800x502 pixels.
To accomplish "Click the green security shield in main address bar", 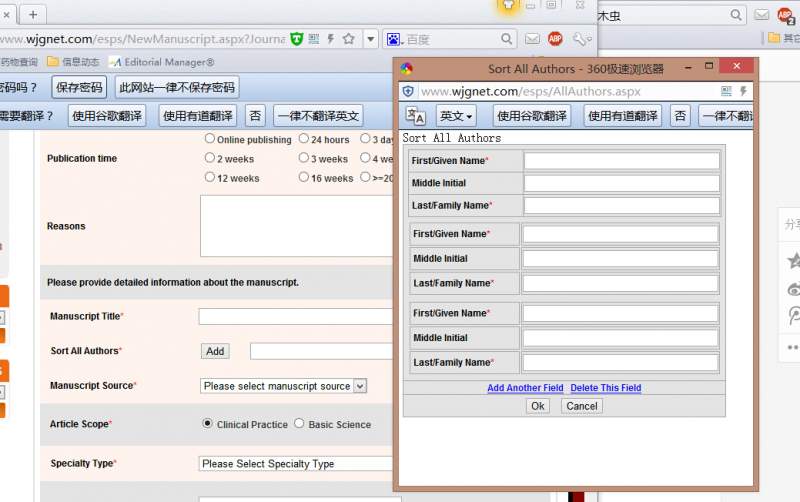I will [x=296, y=39].
